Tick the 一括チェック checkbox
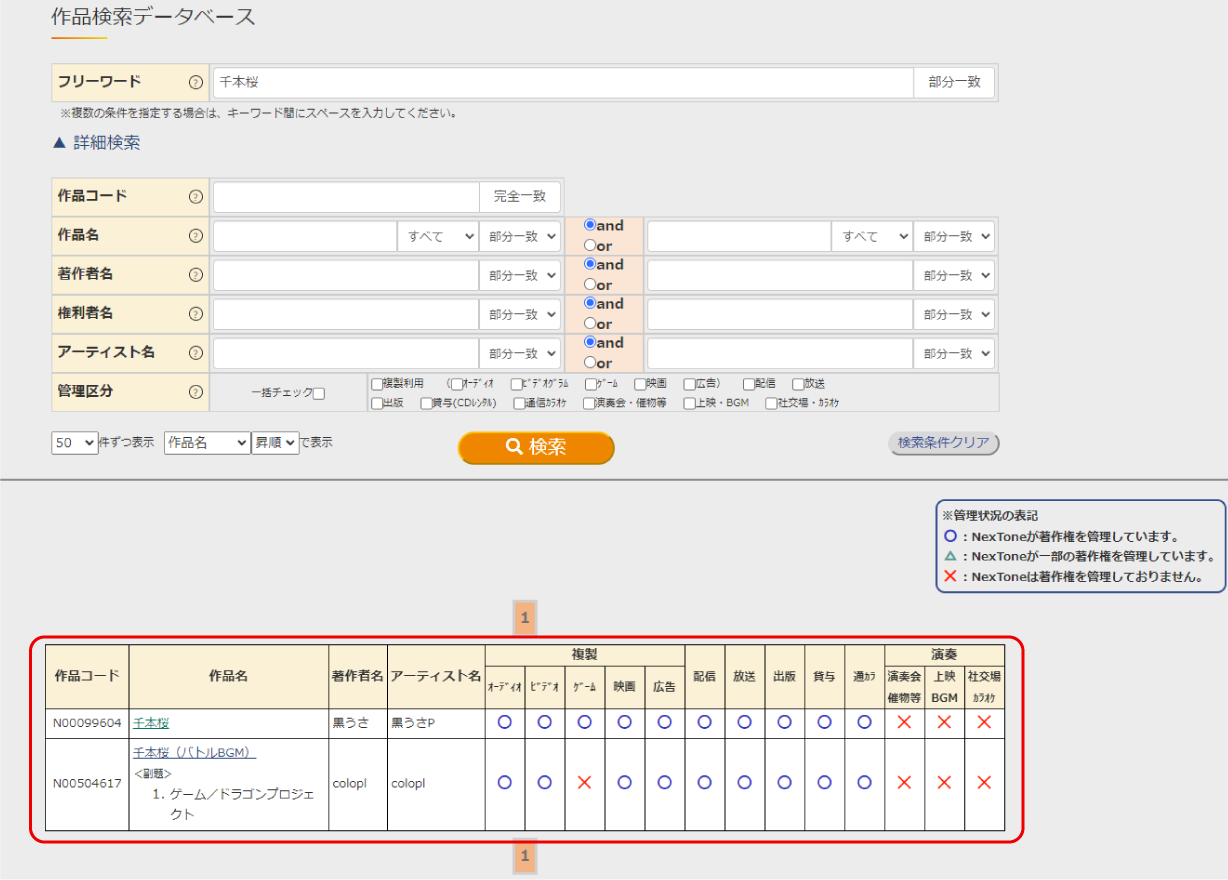Viewport: 1228px width, 880px height. click(319, 393)
